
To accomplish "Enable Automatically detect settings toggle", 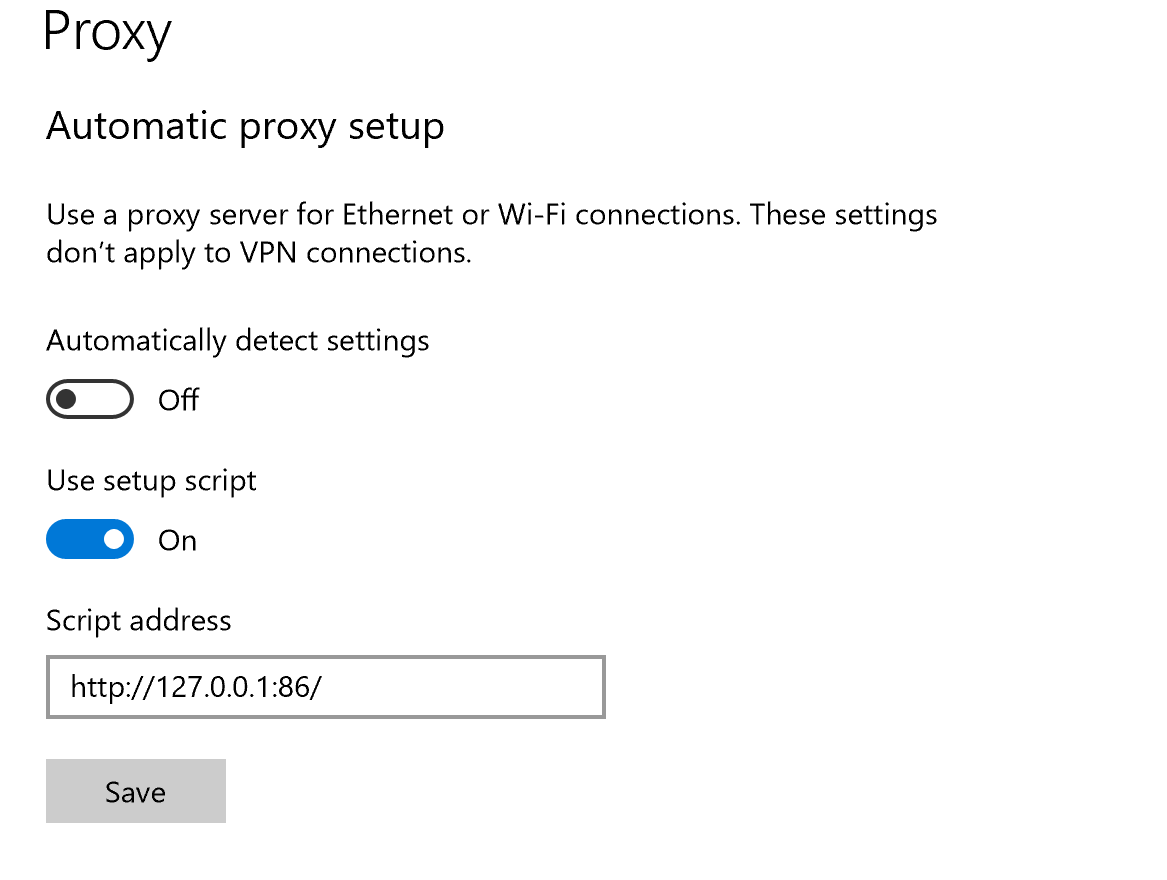I will tap(89, 400).
